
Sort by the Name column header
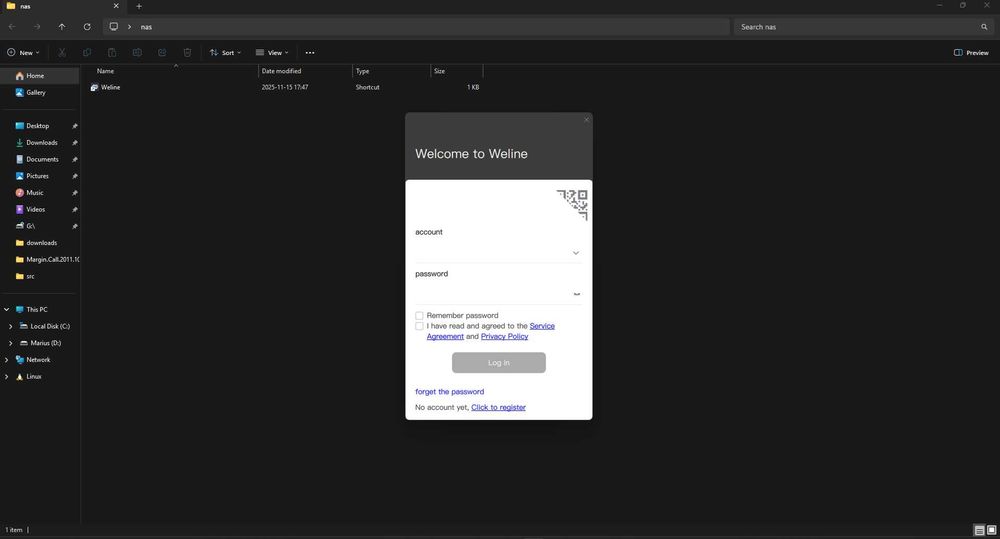pyautogui.click(x=105, y=71)
